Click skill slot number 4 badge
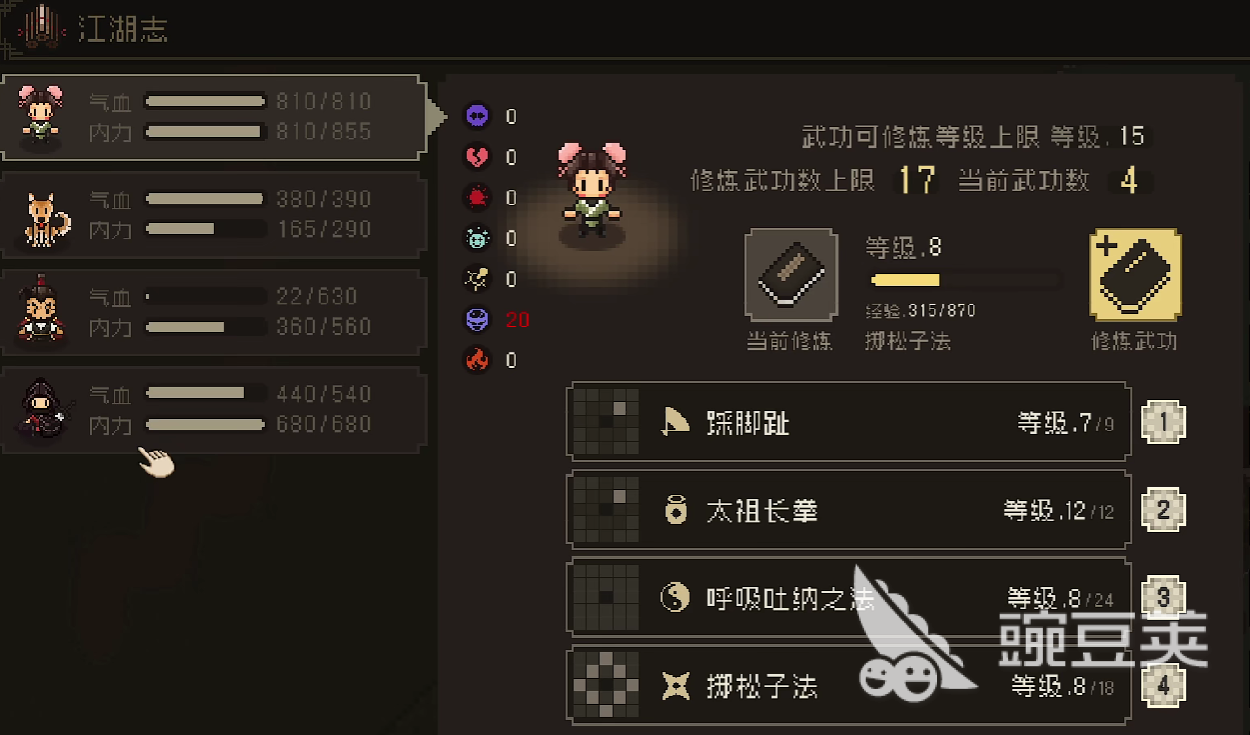The image size is (1250, 735). point(1164,686)
